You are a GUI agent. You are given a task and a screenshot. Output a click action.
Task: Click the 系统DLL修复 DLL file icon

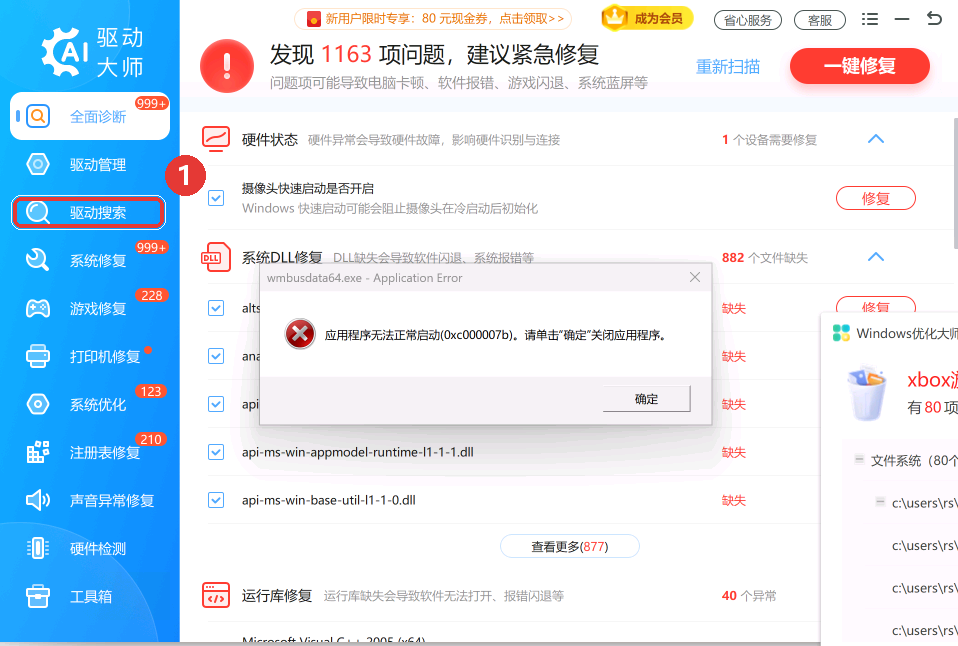[216, 257]
